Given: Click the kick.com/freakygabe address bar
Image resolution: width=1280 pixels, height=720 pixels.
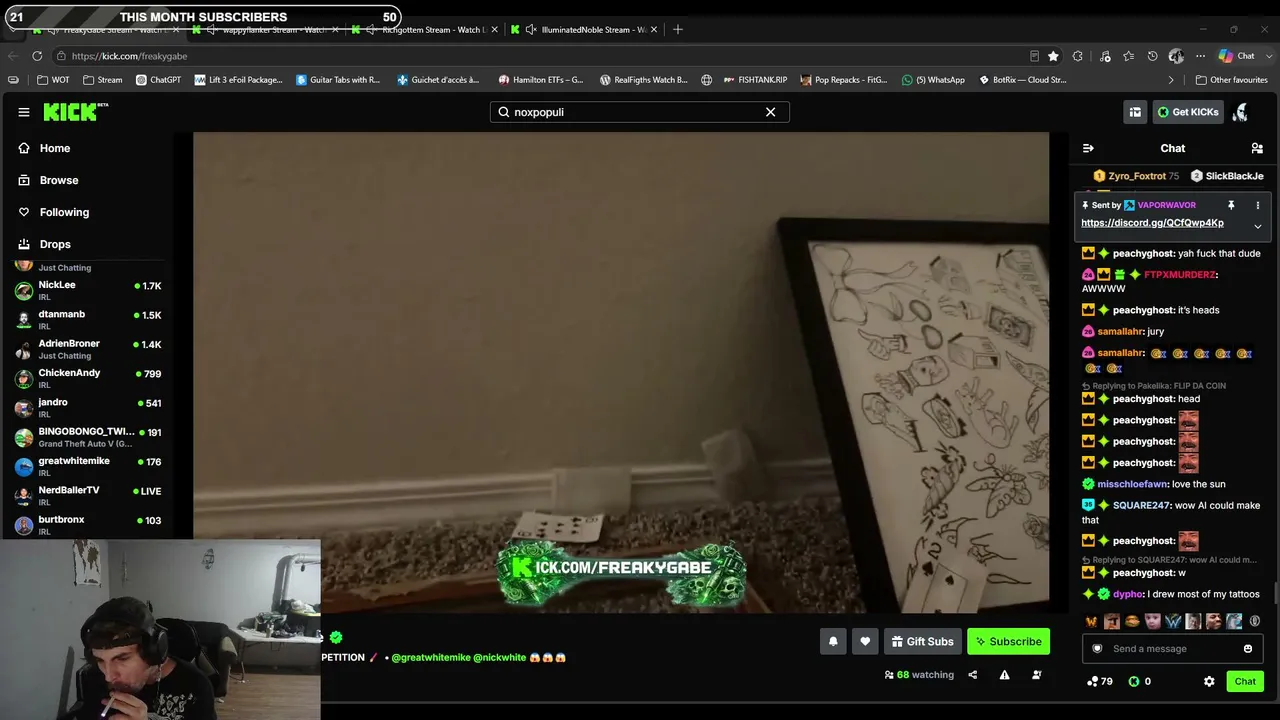Looking at the screenshot, I should click(540, 56).
